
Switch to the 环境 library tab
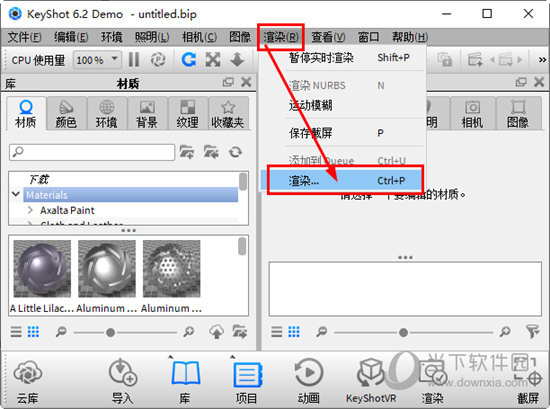pyautogui.click(x=107, y=114)
